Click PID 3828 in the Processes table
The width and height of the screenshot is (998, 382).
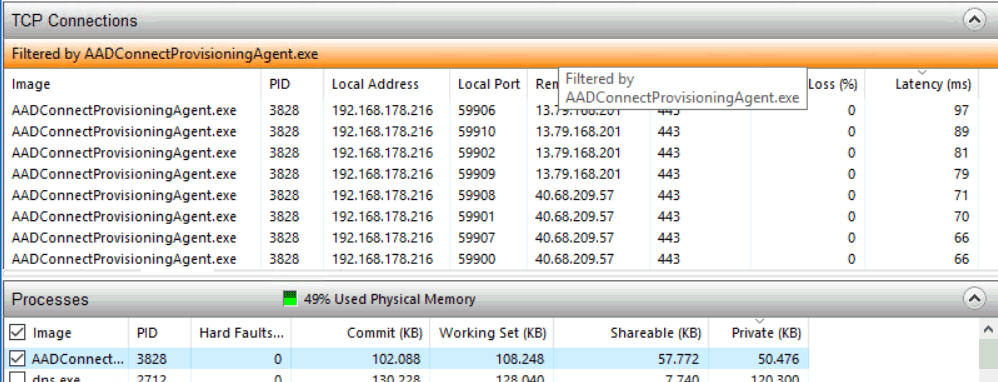(150, 359)
